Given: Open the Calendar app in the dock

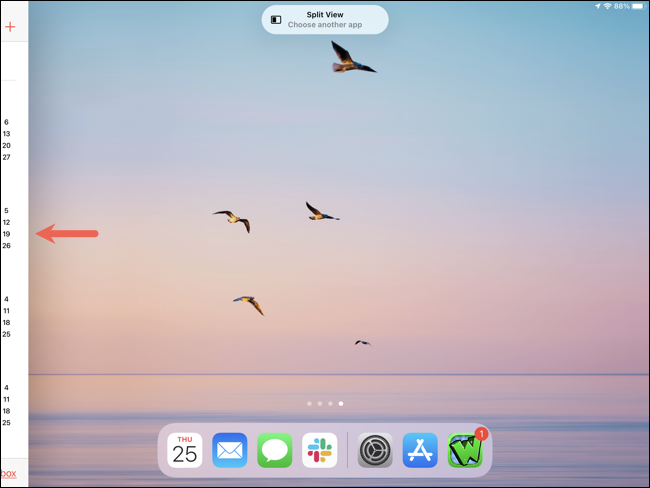Looking at the screenshot, I should tap(184, 450).
